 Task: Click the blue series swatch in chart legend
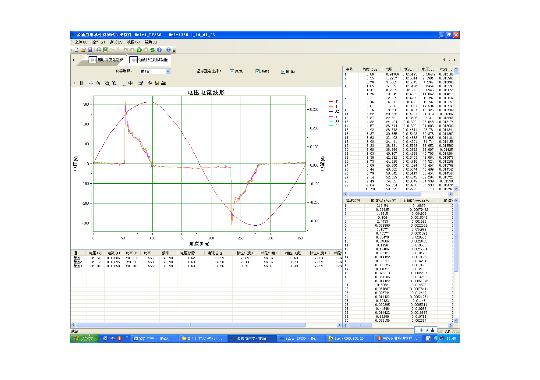click(331, 112)
